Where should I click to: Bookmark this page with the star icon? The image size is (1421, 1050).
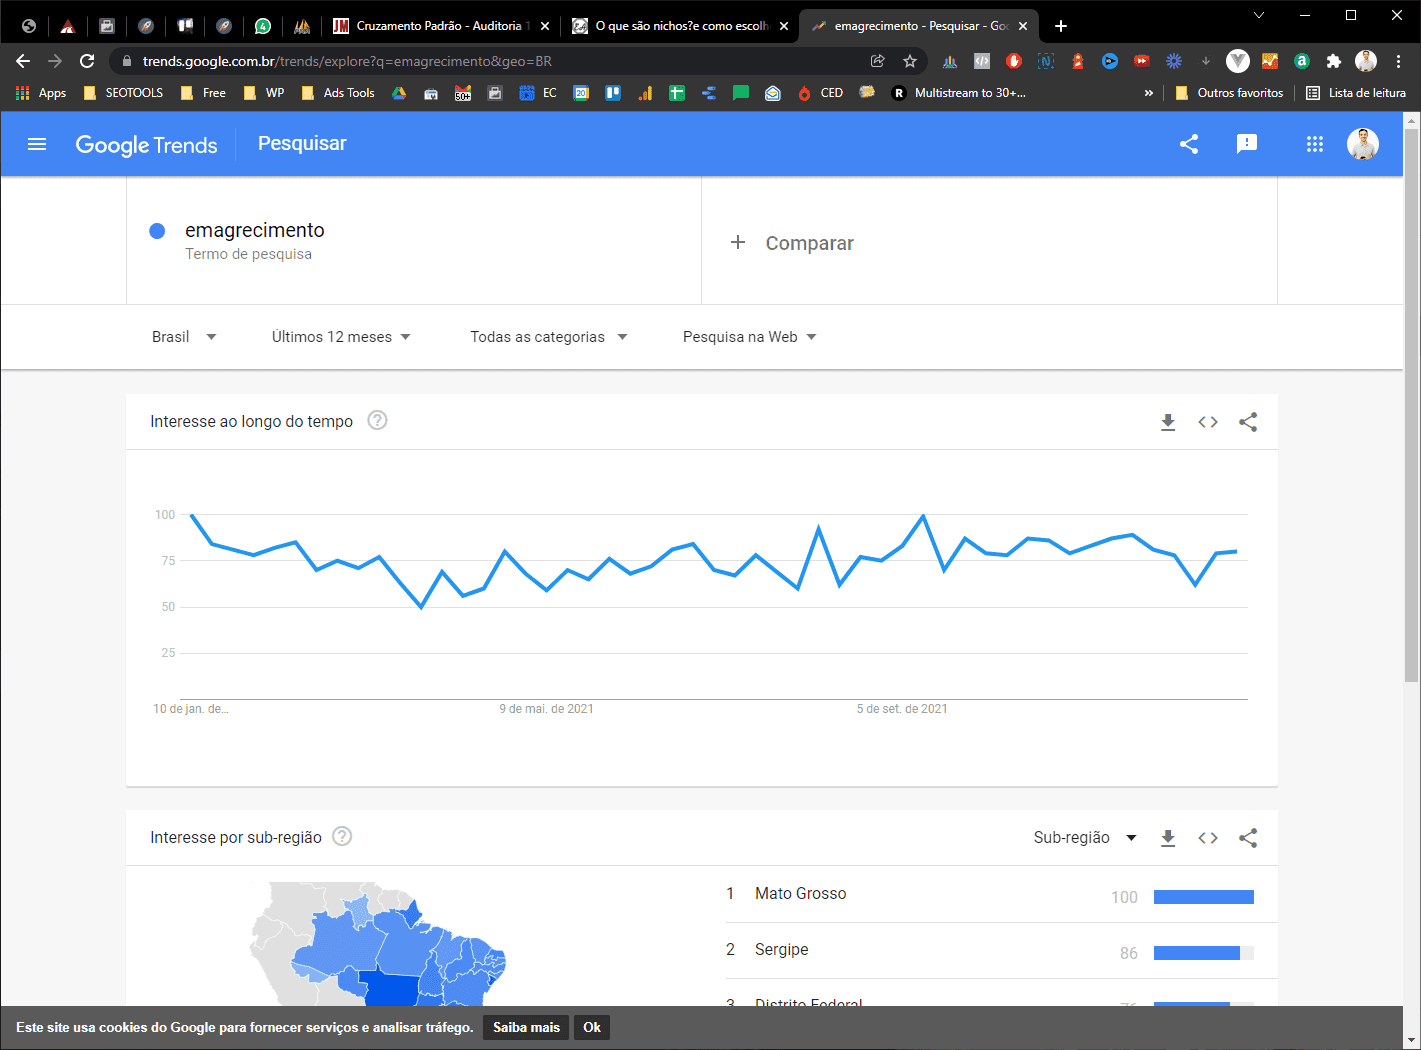pyautogui.click(x=910, y=61)
